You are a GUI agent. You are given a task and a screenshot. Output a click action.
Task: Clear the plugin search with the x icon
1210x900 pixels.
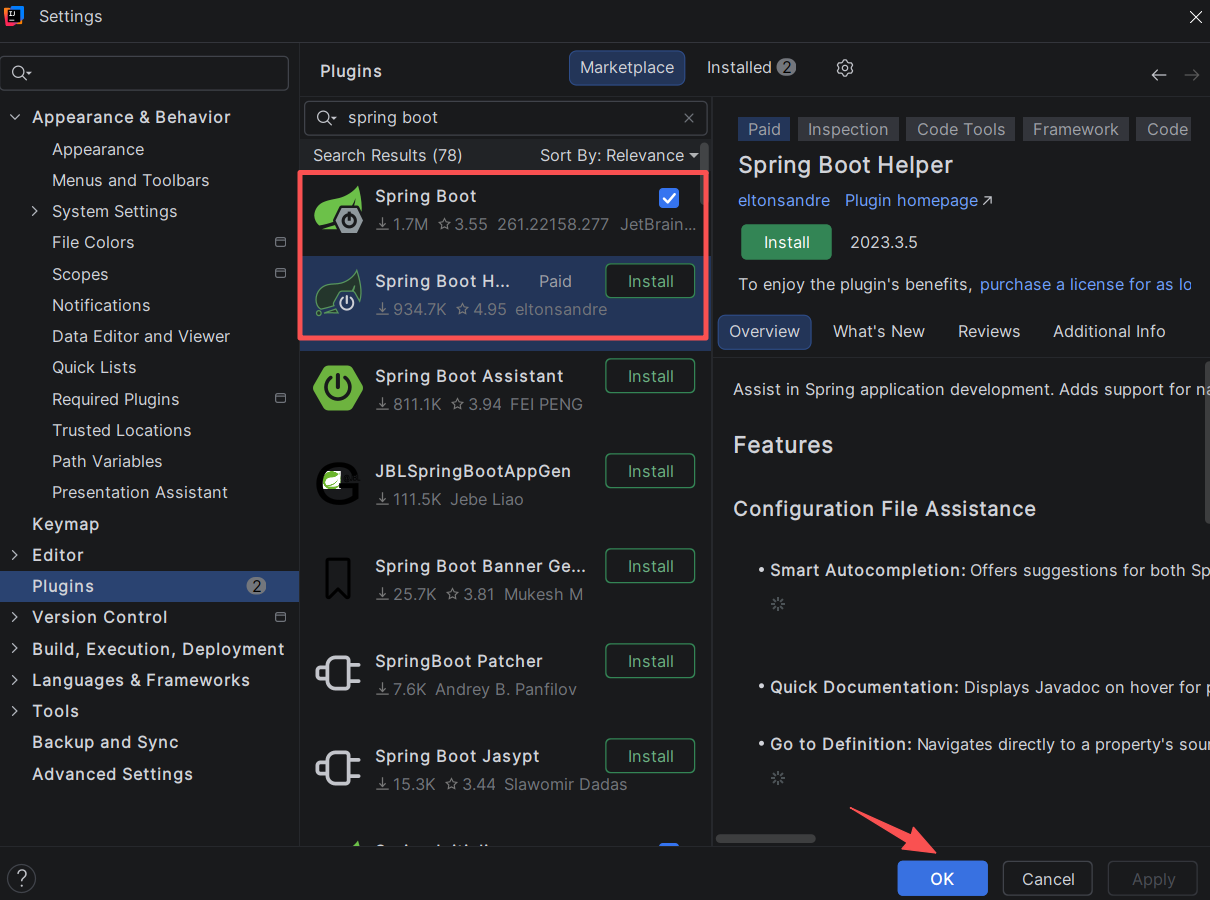point(689,118)
